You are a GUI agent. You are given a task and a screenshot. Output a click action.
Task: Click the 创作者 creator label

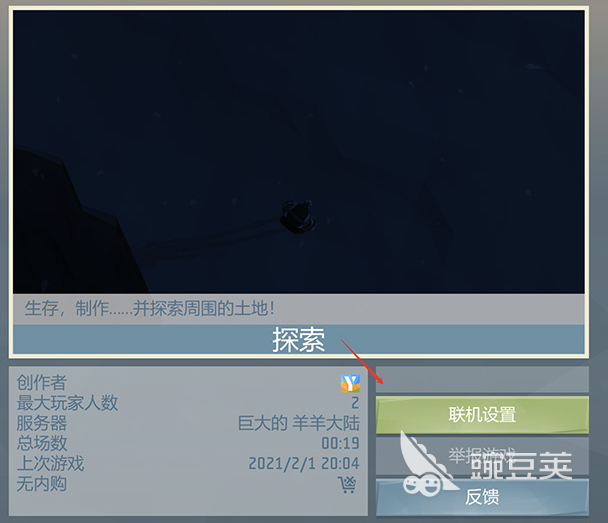click(41, 383)
